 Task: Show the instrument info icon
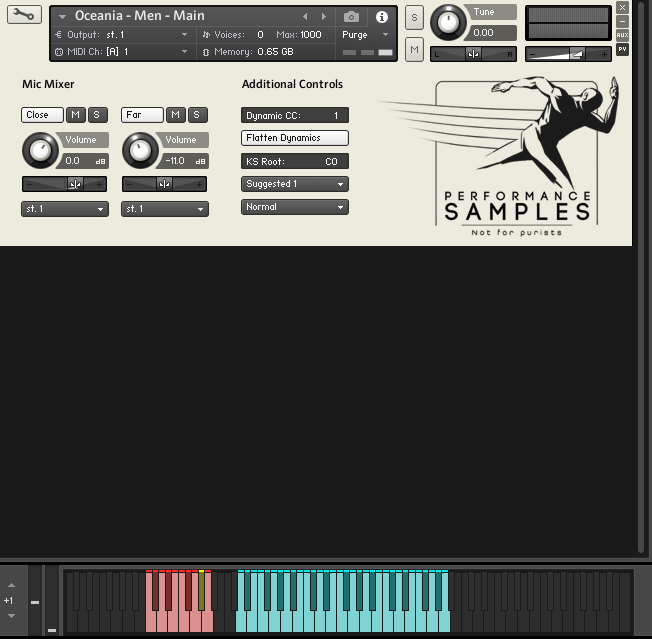click(x=382, y=17)
